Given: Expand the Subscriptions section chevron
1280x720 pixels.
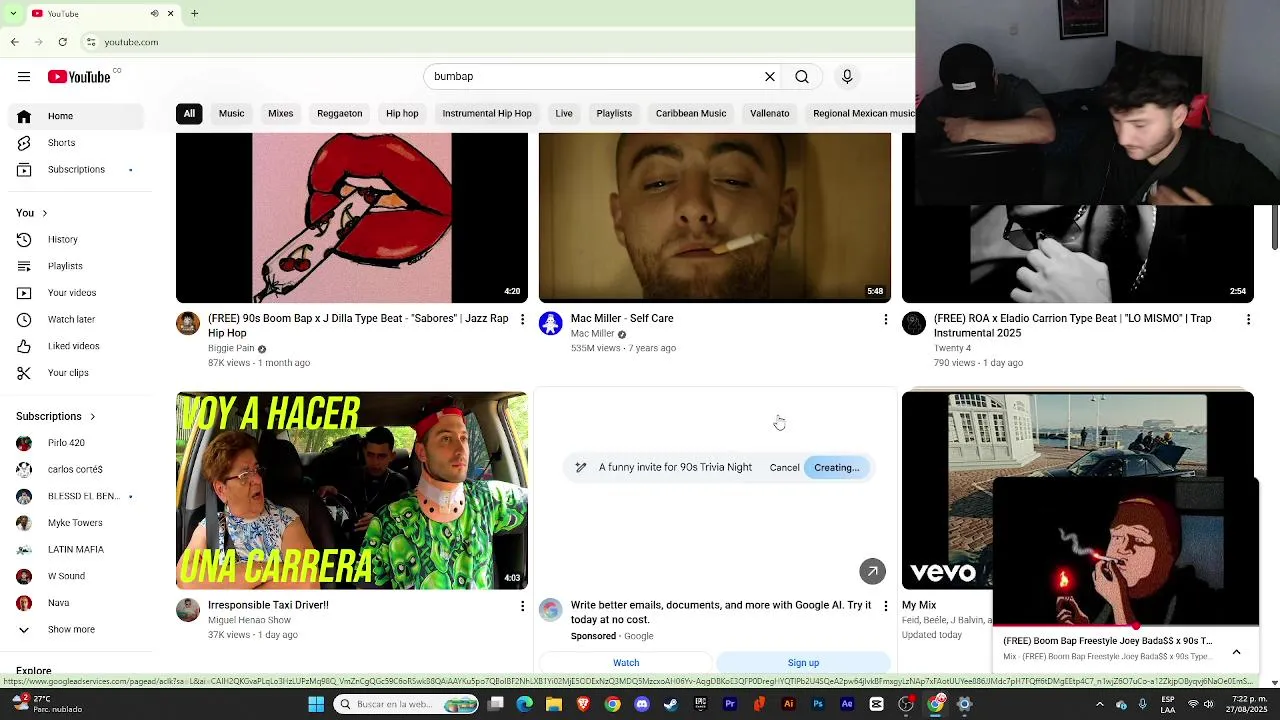Looking at the screenshot, I should [92, 416].
